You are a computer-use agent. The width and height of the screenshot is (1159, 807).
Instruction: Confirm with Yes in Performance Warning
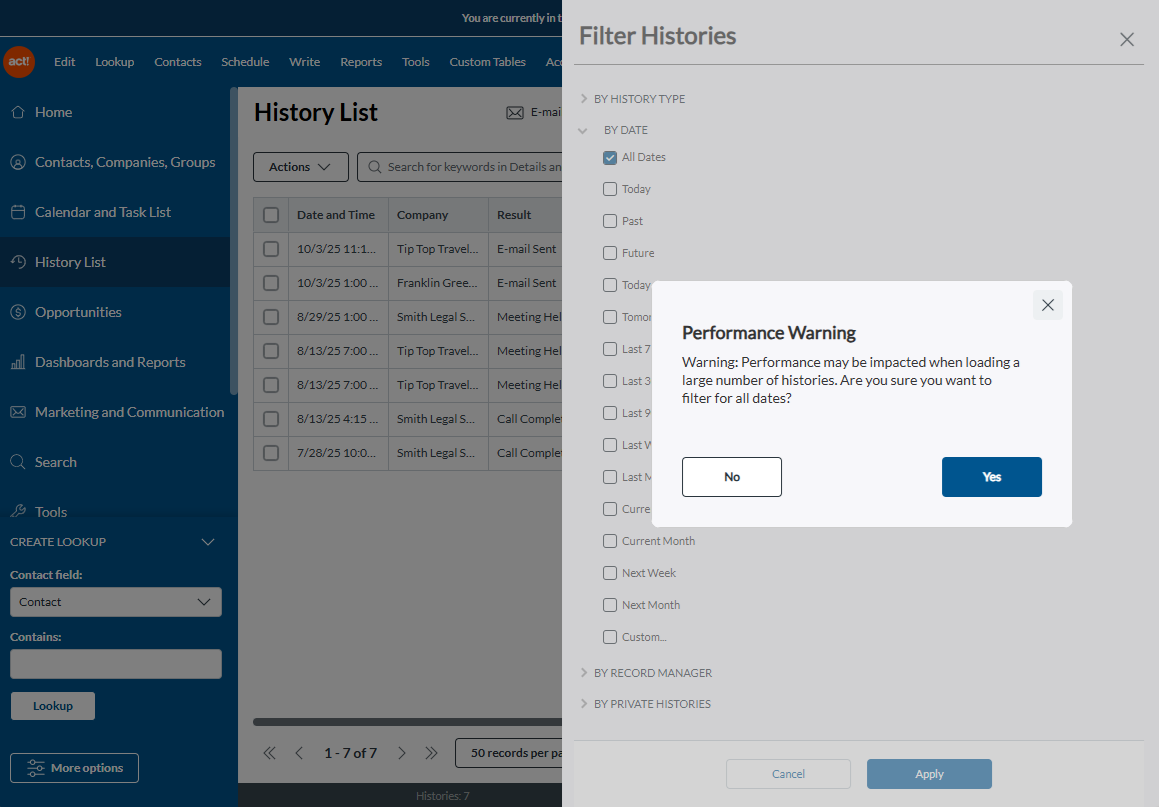991,477
